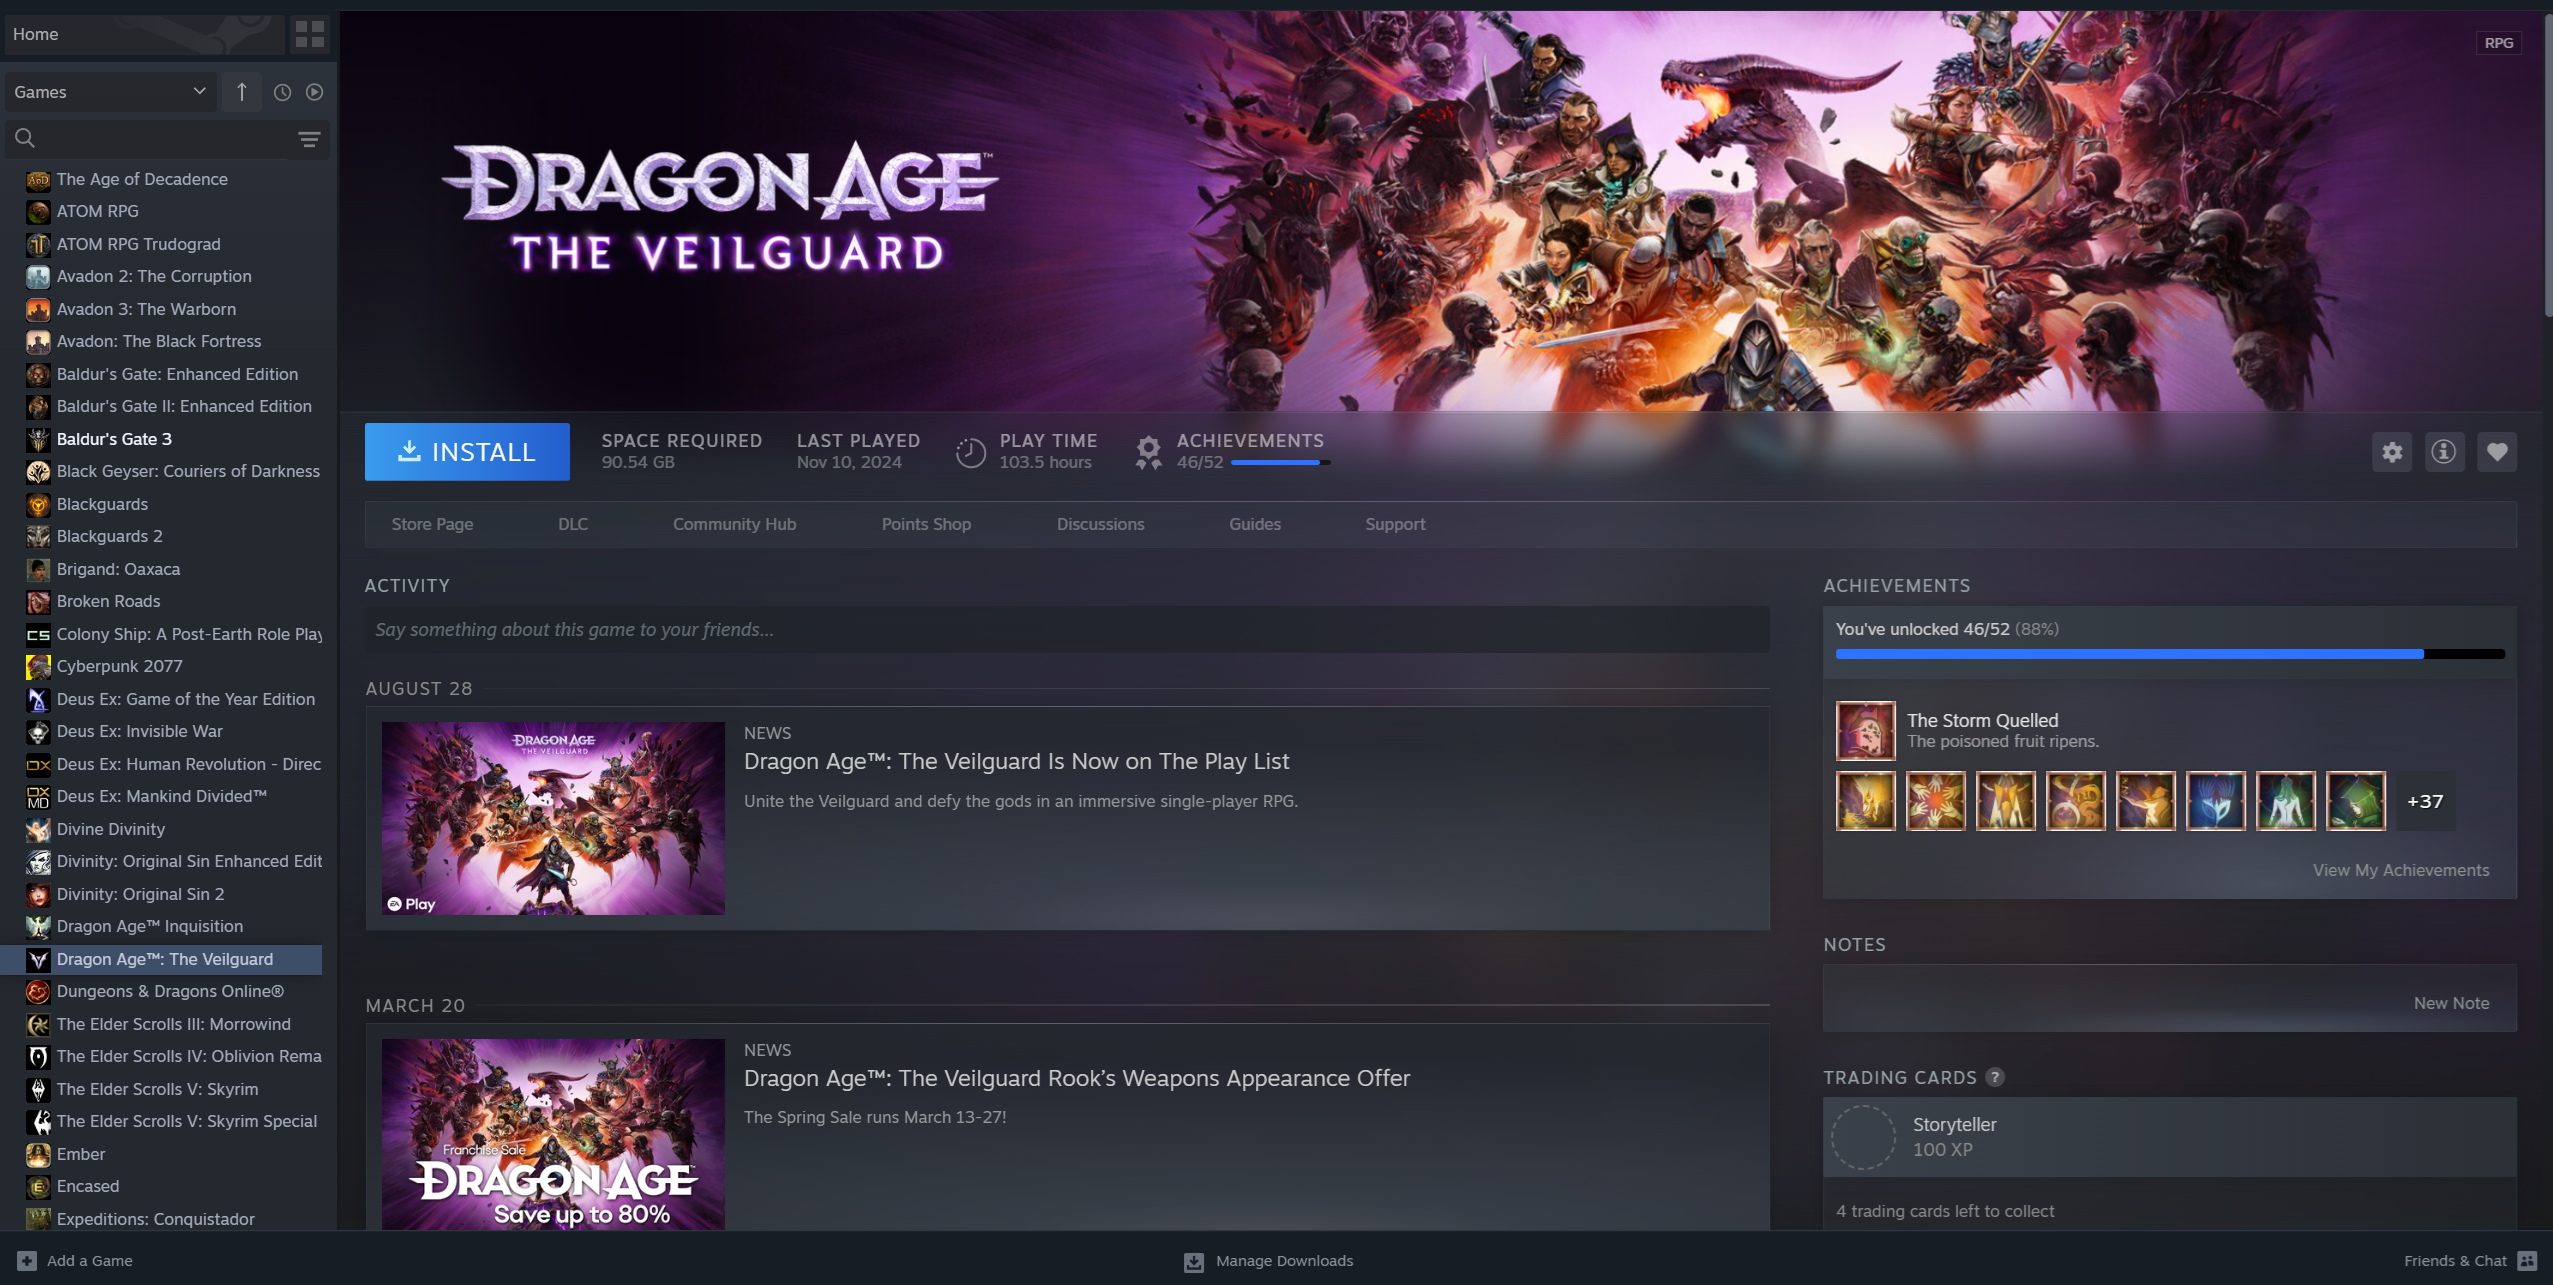Select Cyberpunk 2077 in library list
Viewport: 2553px width, 1285px height.
(x=163, y=666)
